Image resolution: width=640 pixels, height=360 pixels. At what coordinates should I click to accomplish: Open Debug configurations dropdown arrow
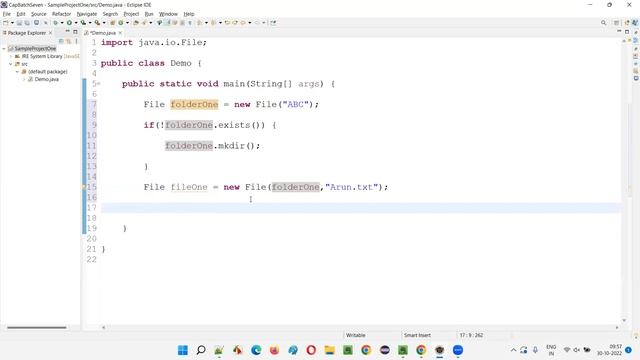(62, 23)
